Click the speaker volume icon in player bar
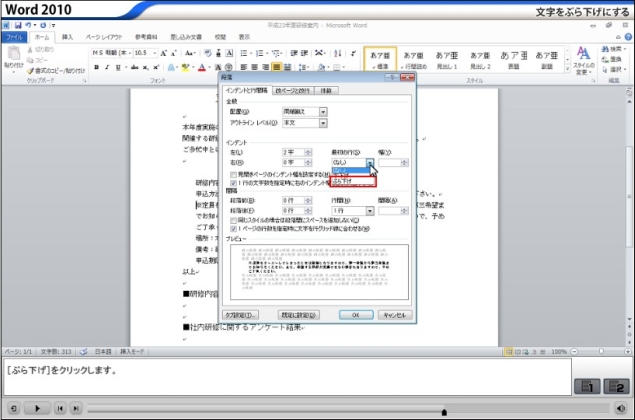 (x=620, y=408)
